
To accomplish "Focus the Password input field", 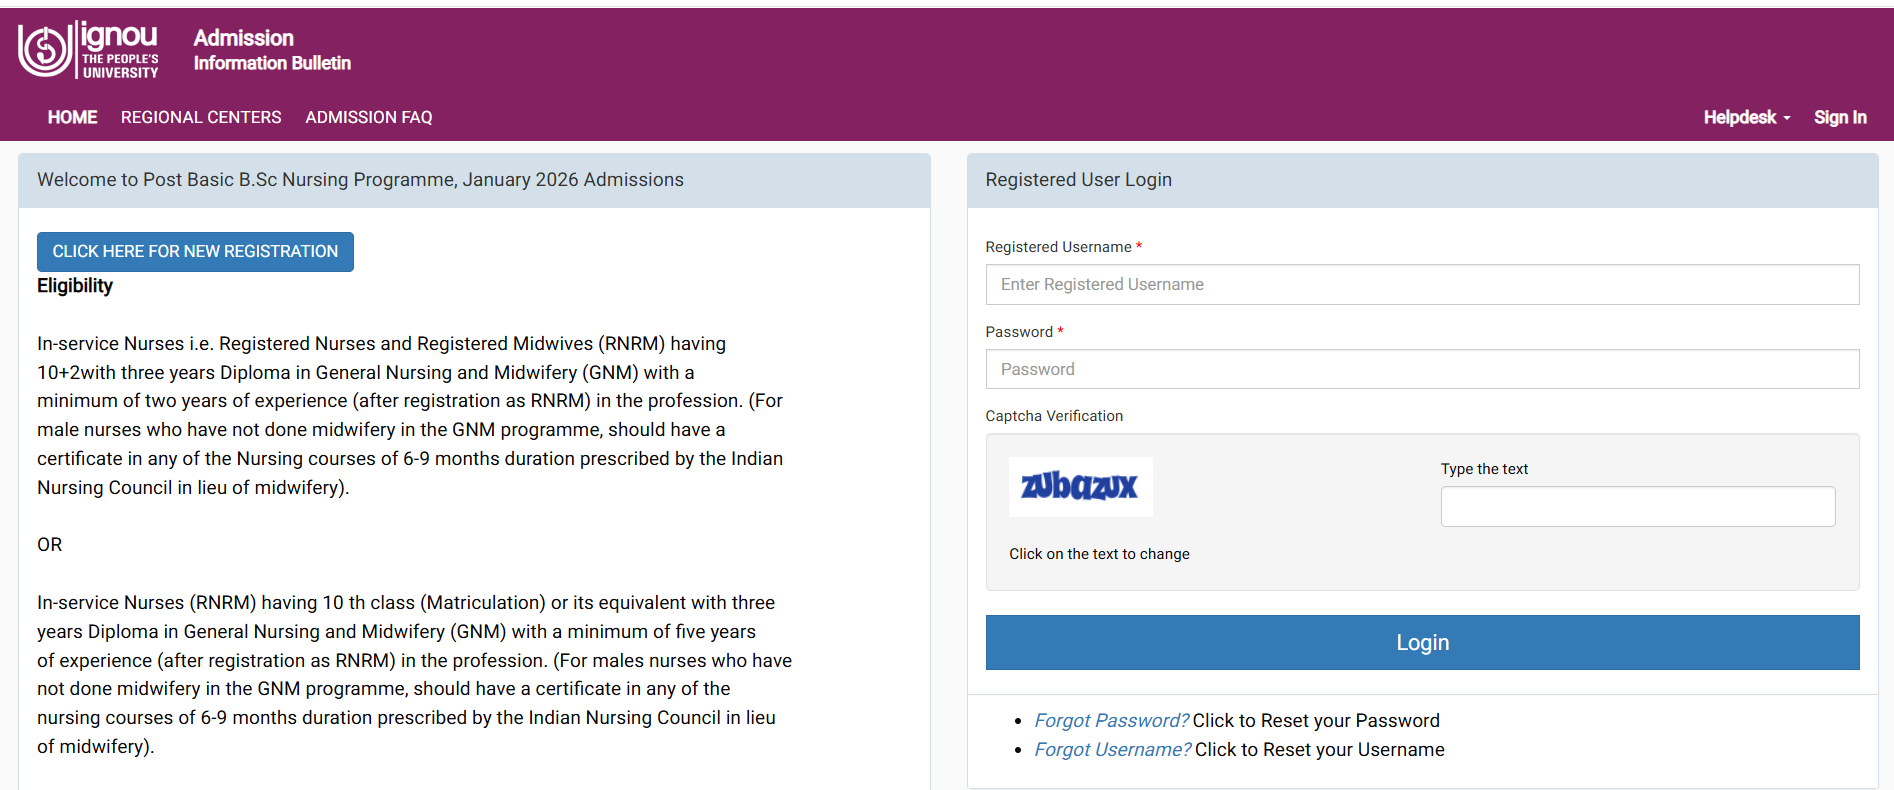I will [x=1421, y=369].
